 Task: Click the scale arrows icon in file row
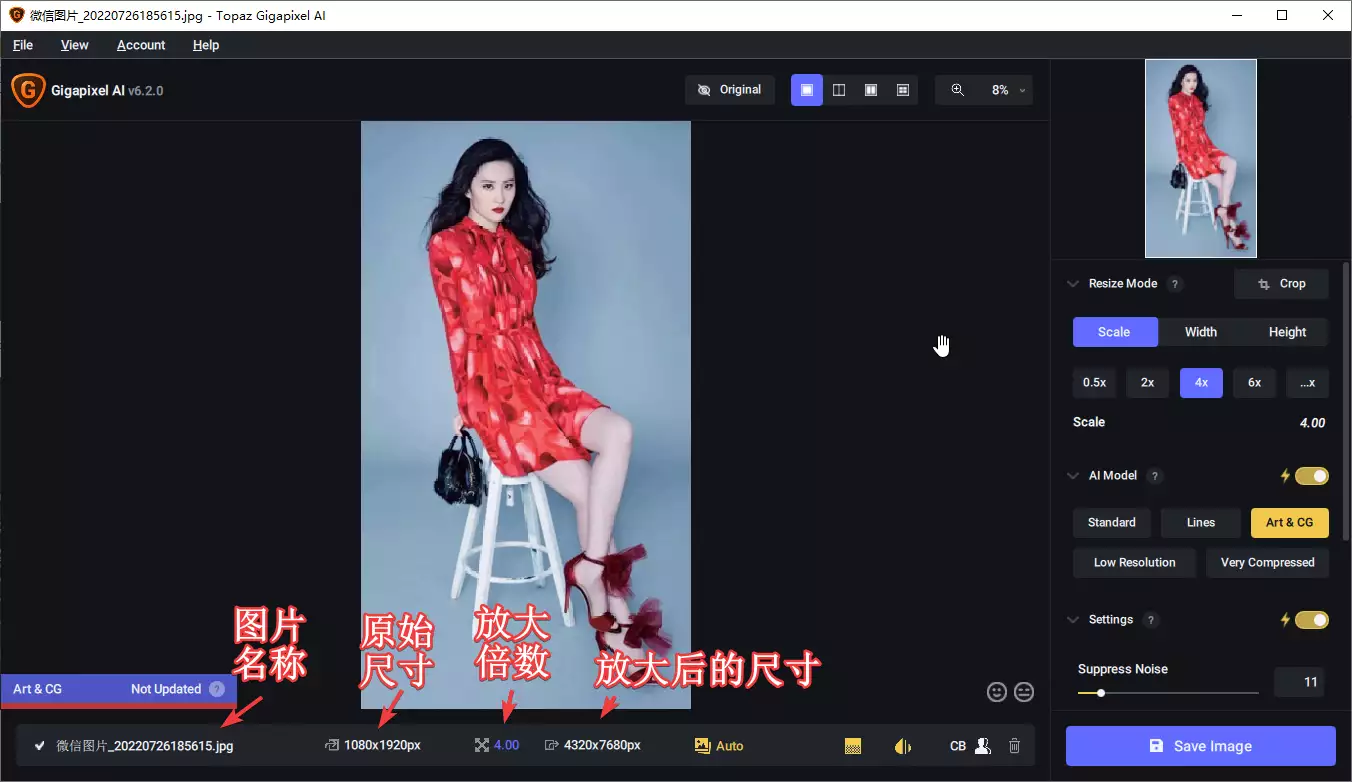click(482, 745)
